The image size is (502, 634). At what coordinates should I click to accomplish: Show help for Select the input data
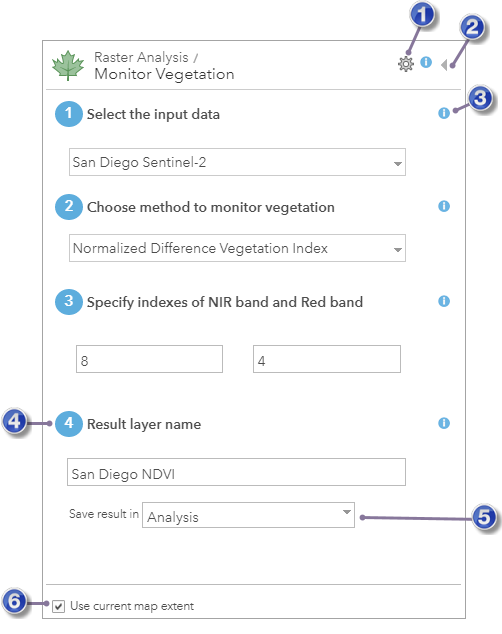coord(444,113)
